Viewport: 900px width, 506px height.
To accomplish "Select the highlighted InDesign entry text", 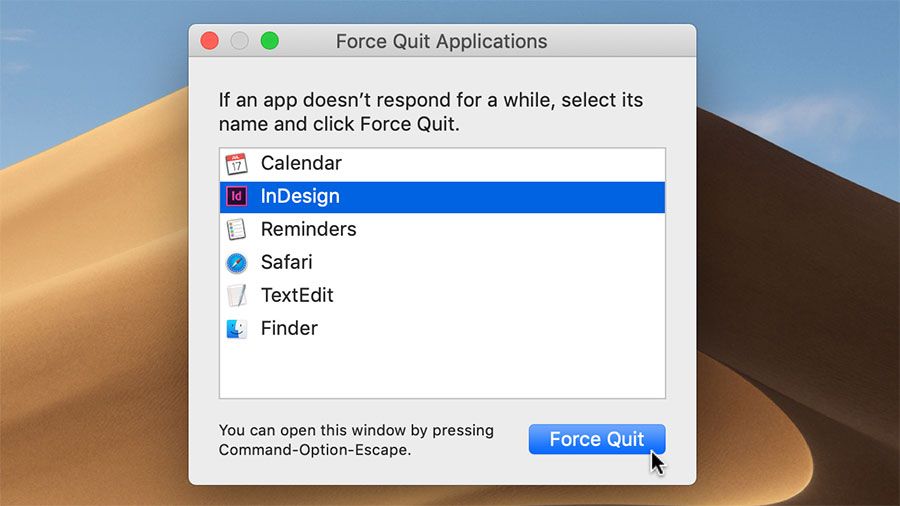I will pos(300,196).
